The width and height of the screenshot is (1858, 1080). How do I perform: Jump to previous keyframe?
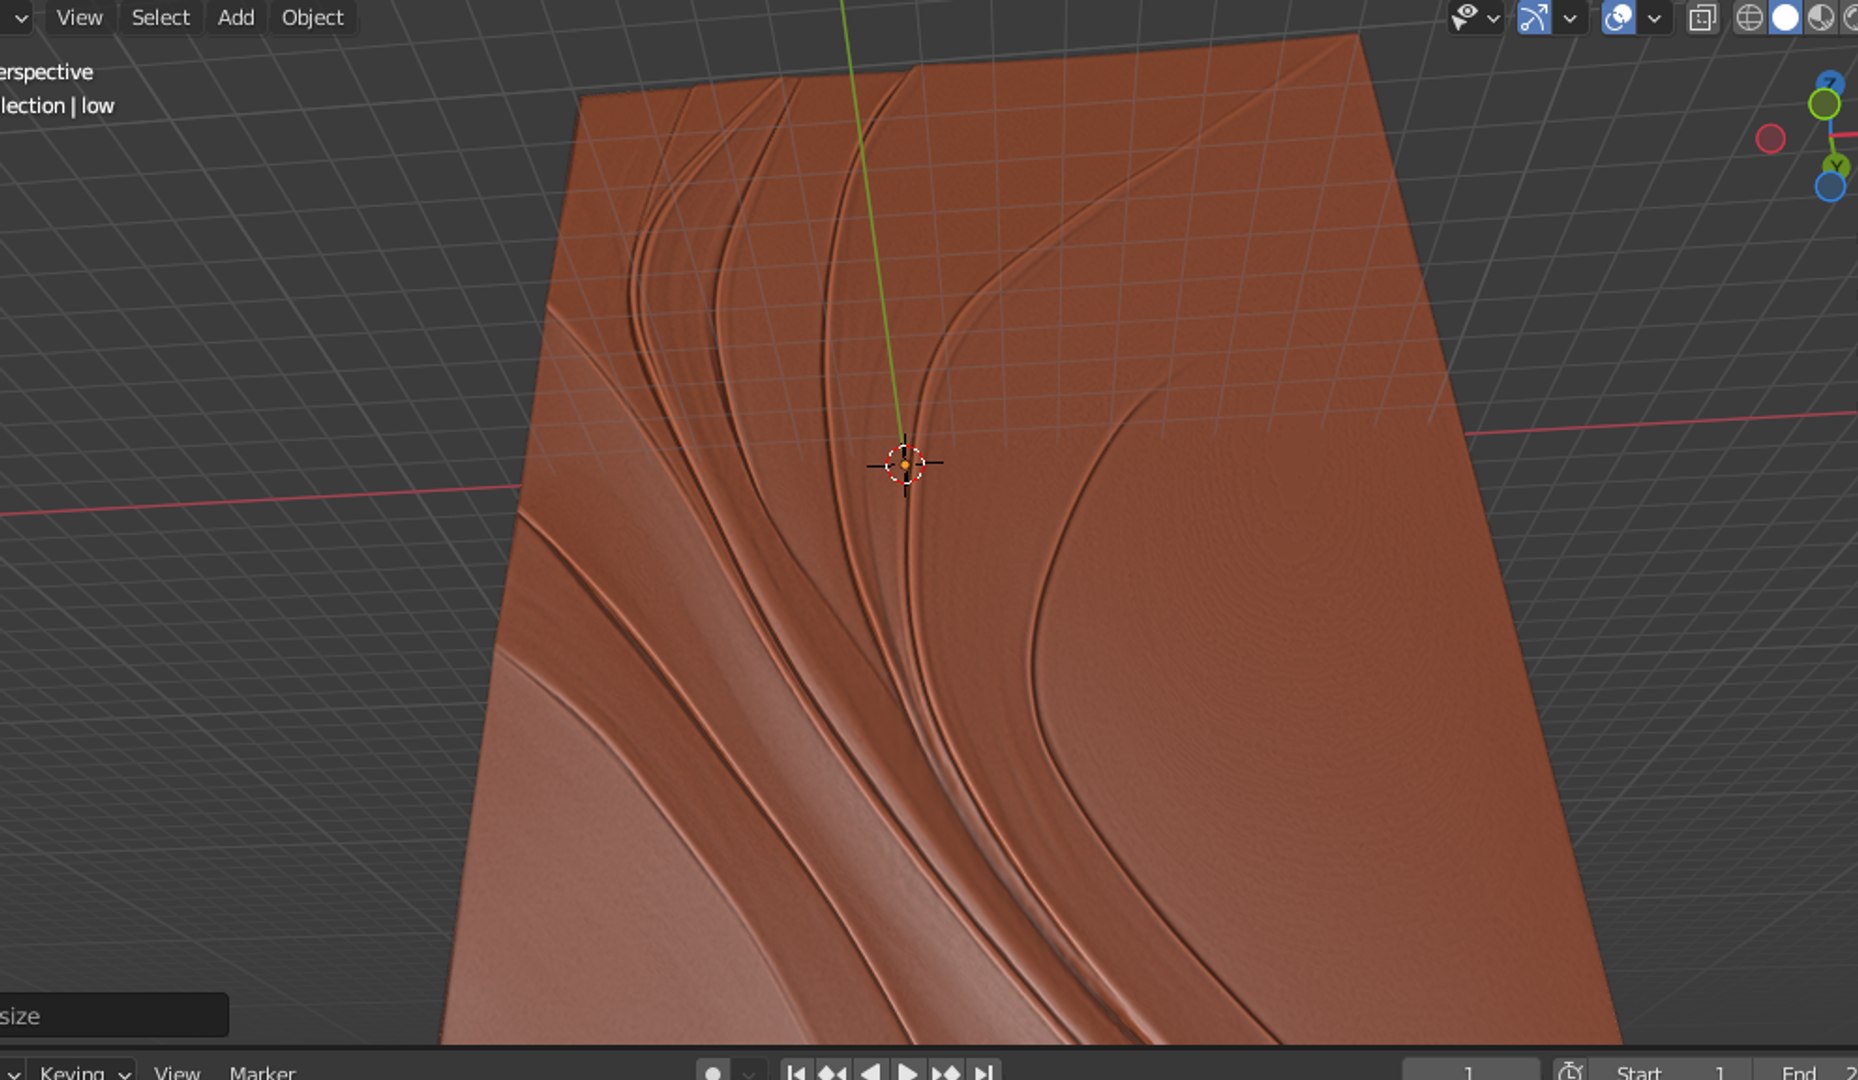click(832, 1071)
